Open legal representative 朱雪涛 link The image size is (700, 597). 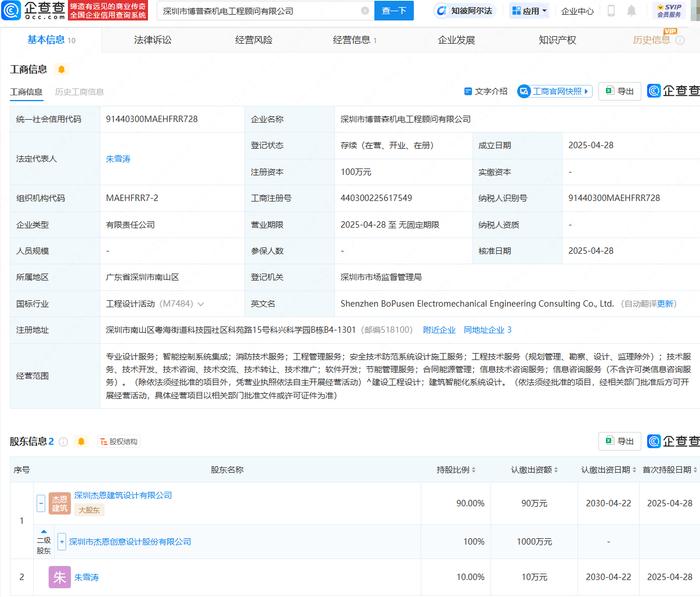118,159
